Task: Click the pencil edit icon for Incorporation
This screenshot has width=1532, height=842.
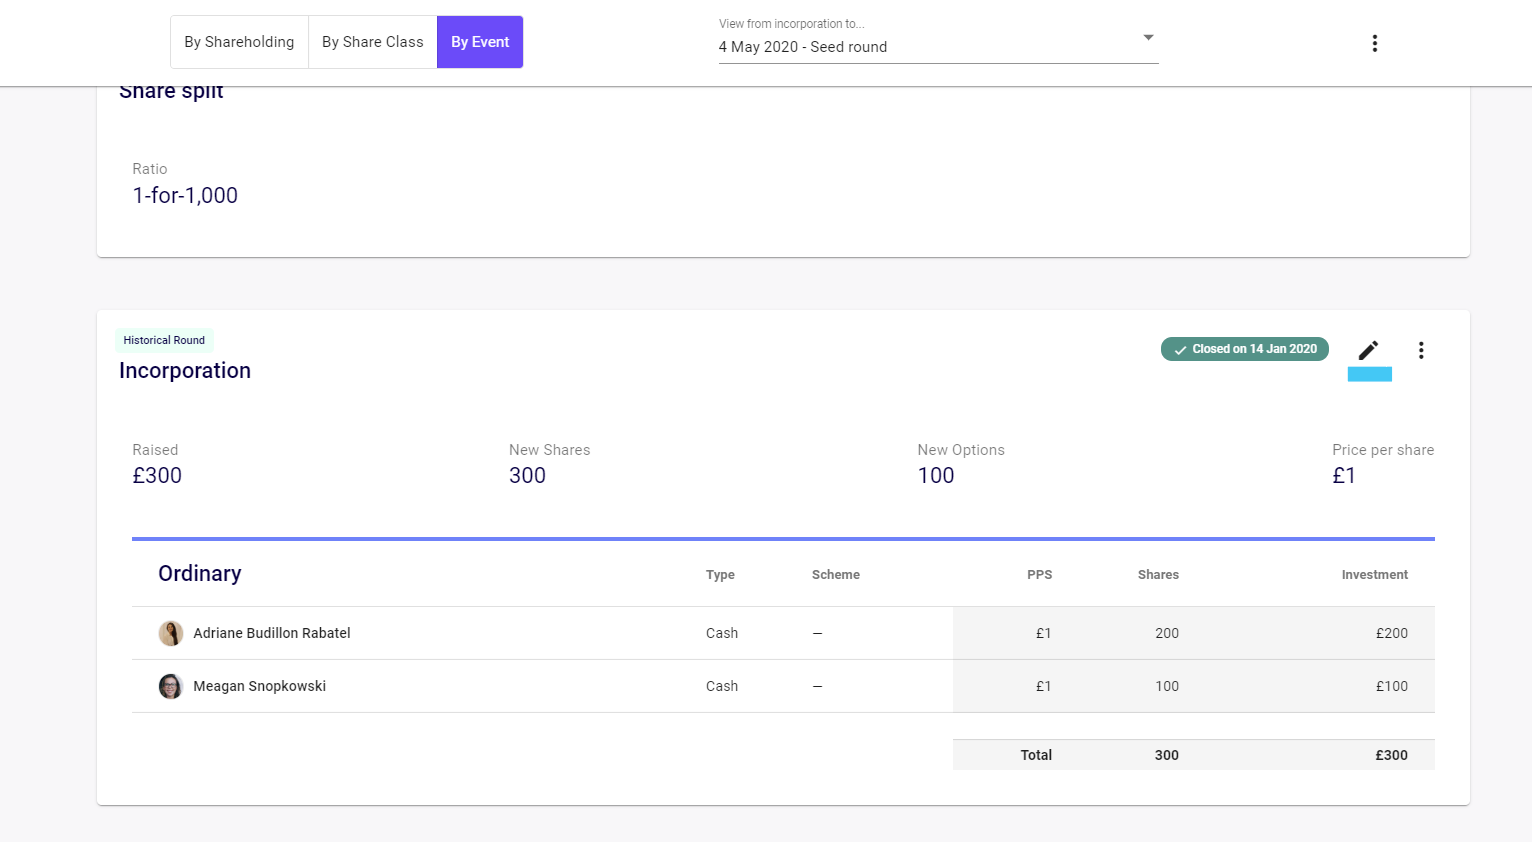Action: pos(1368,350)
